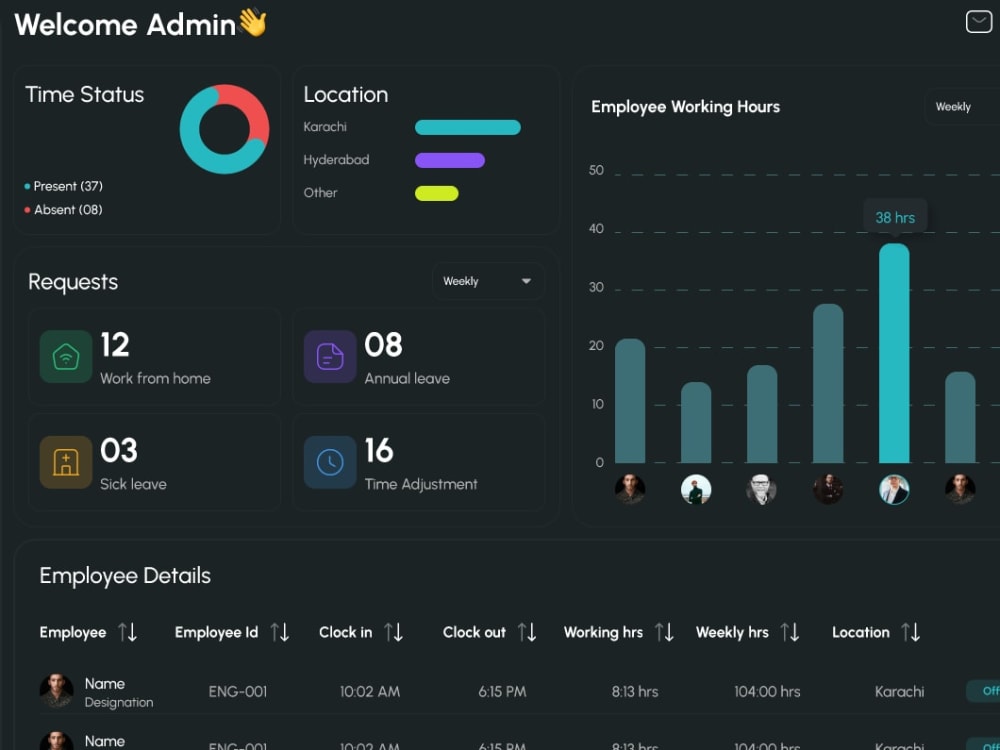Viewport: 1000px width, 750px height.
Task: Click the Other yellow-green location bar
Action: (x=436, y=193)
